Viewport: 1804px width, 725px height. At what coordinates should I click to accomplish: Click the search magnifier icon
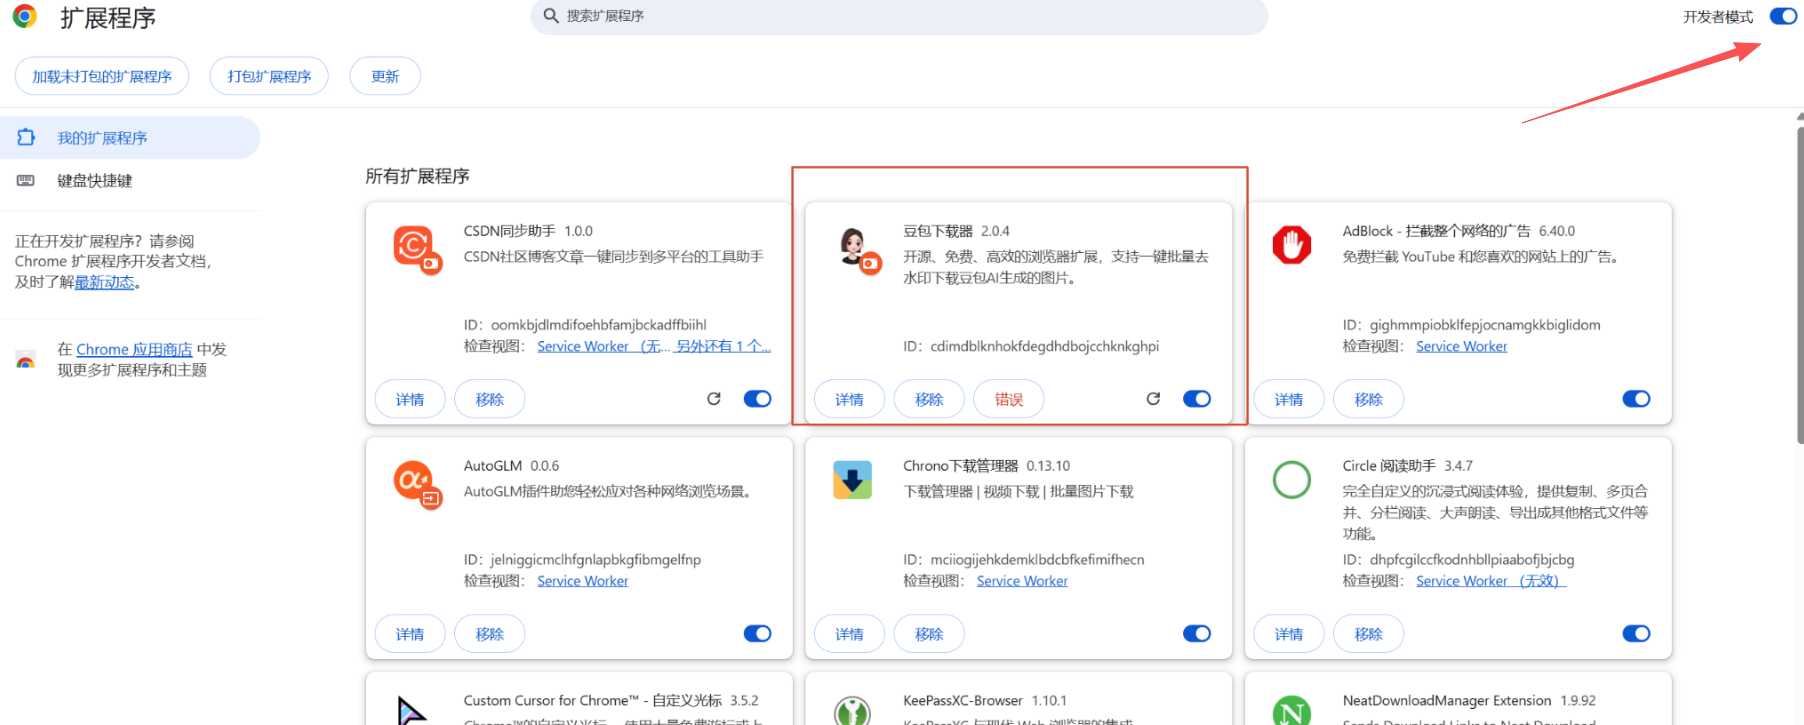[x=551, y=16]
